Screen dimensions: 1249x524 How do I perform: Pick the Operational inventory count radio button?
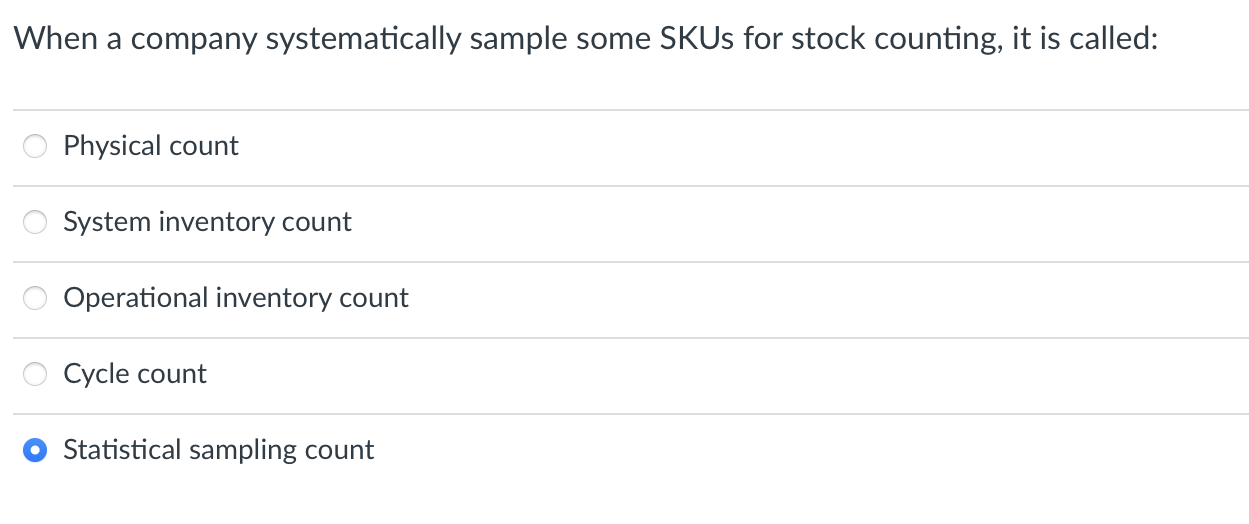[x=35, y=299]
